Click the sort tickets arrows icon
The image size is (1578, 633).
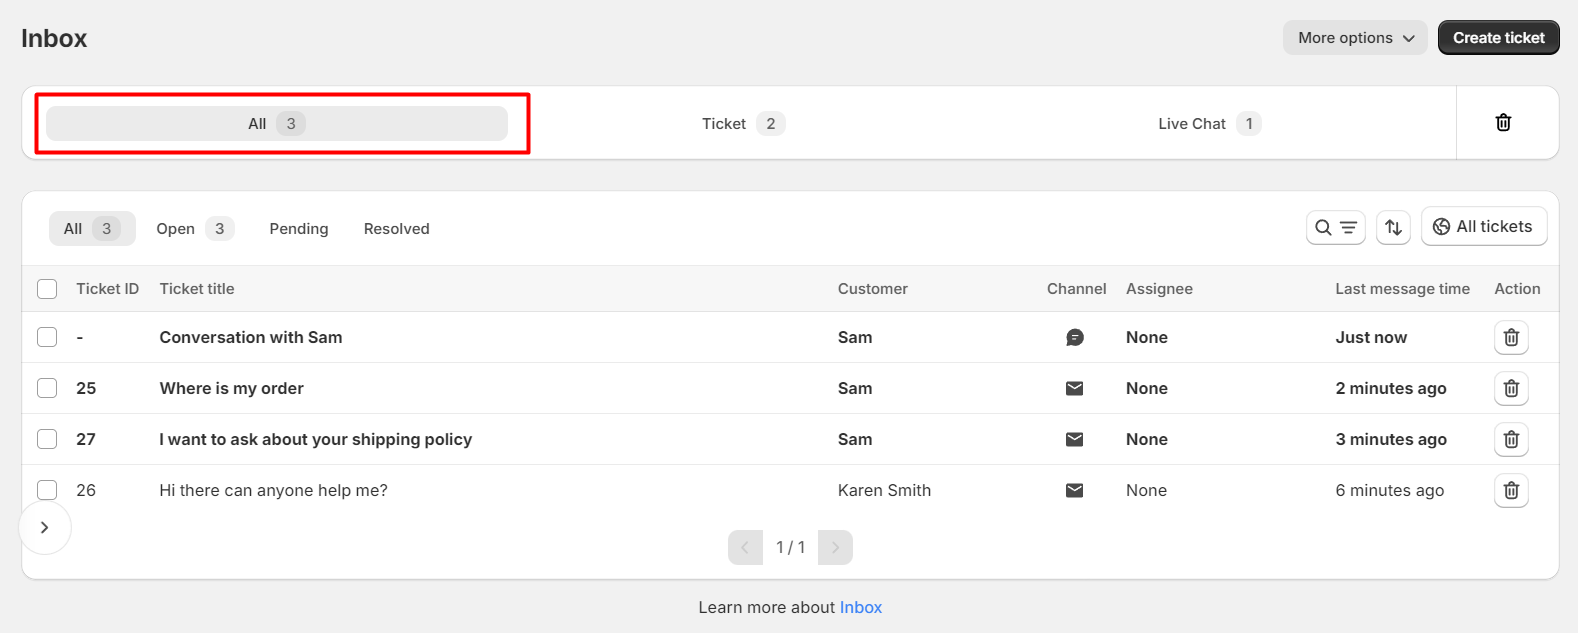point(1394,227)
